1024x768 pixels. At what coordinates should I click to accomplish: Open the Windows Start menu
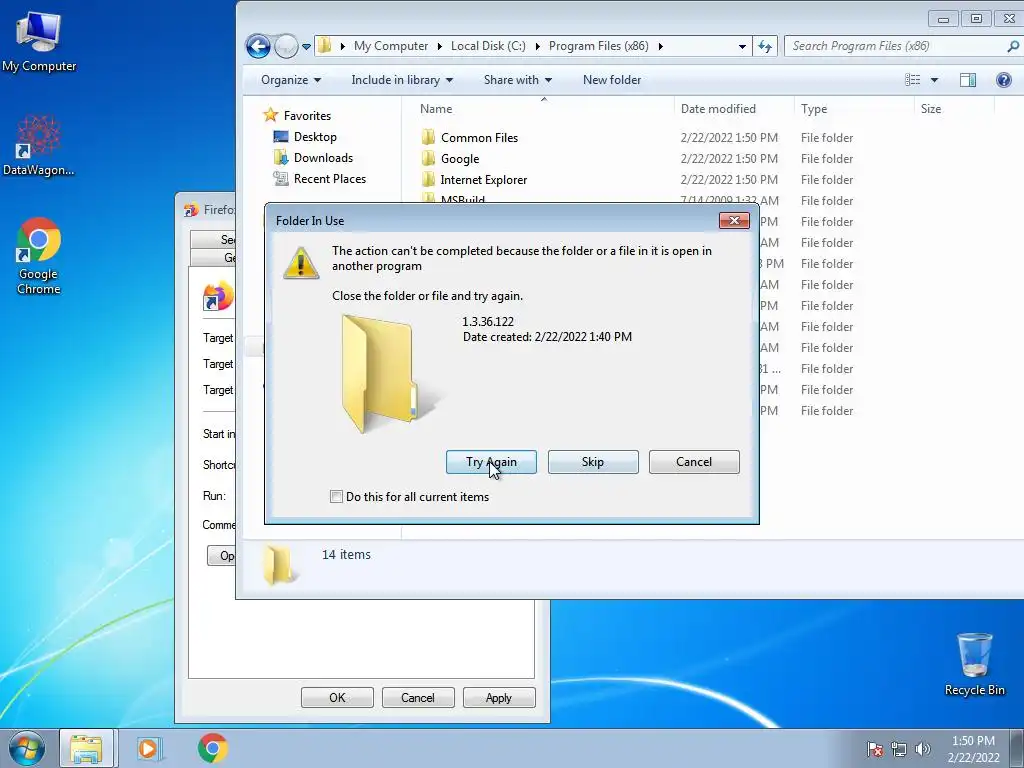27,748
